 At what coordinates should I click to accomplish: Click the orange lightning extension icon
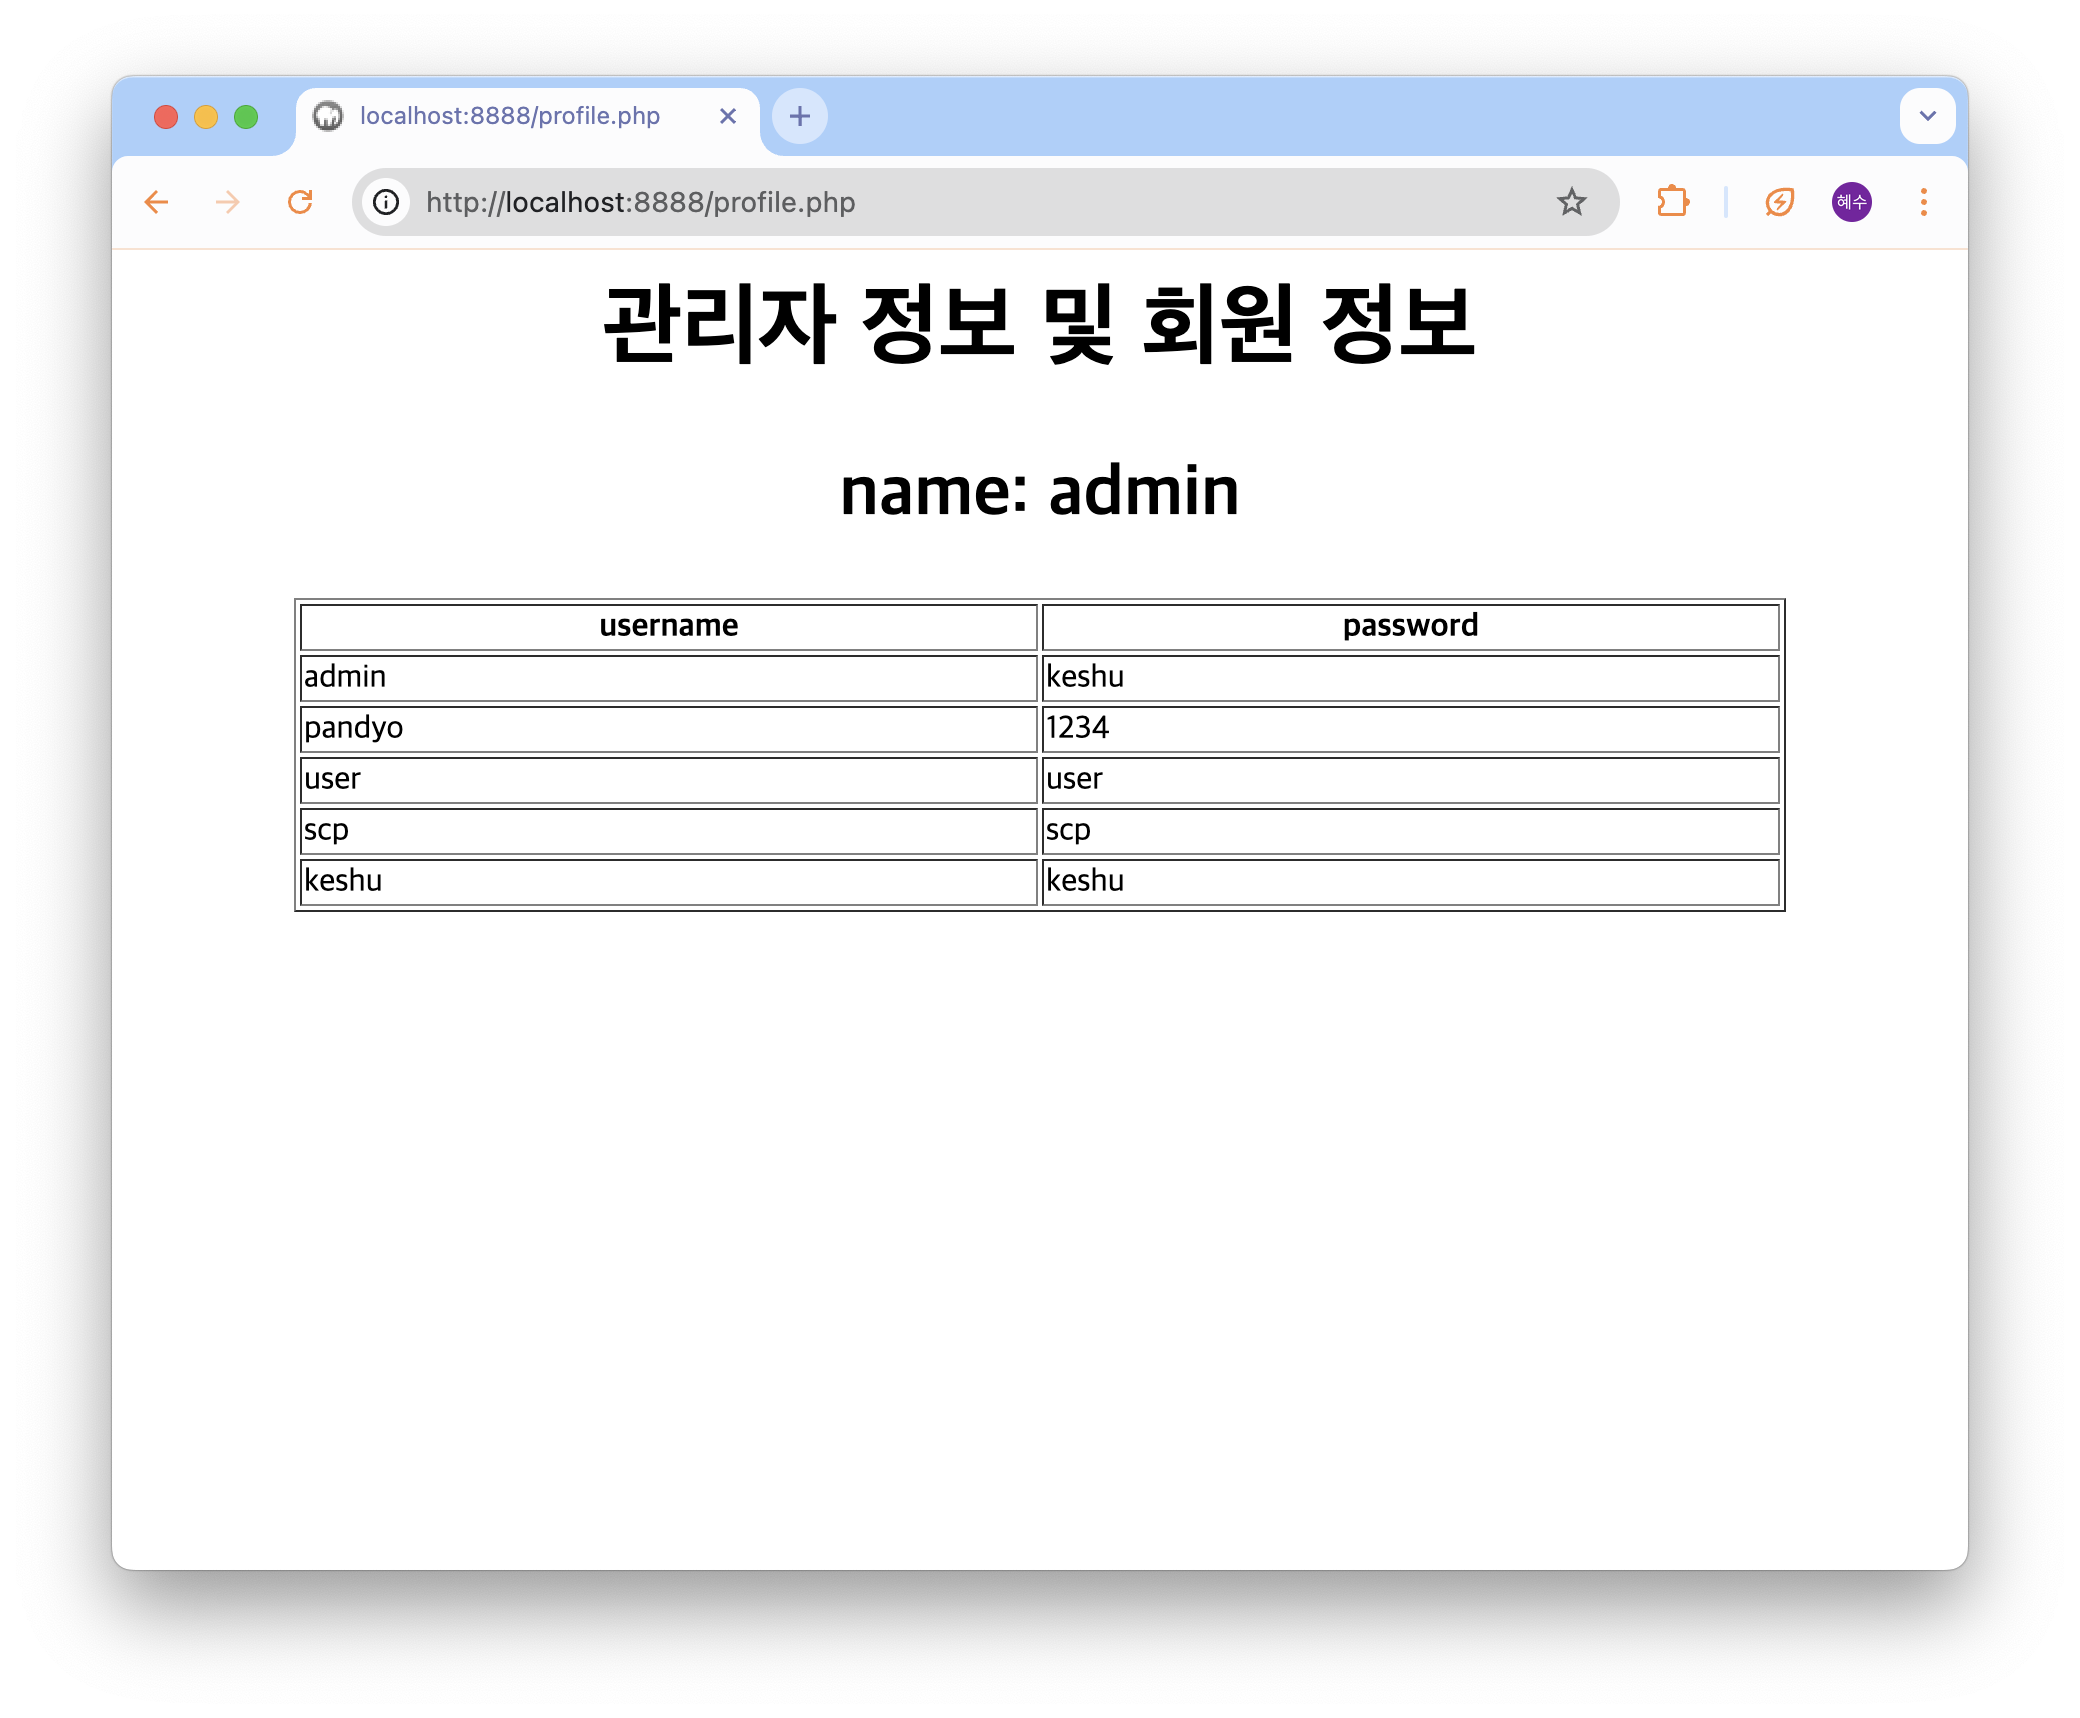click(1779, 203)
